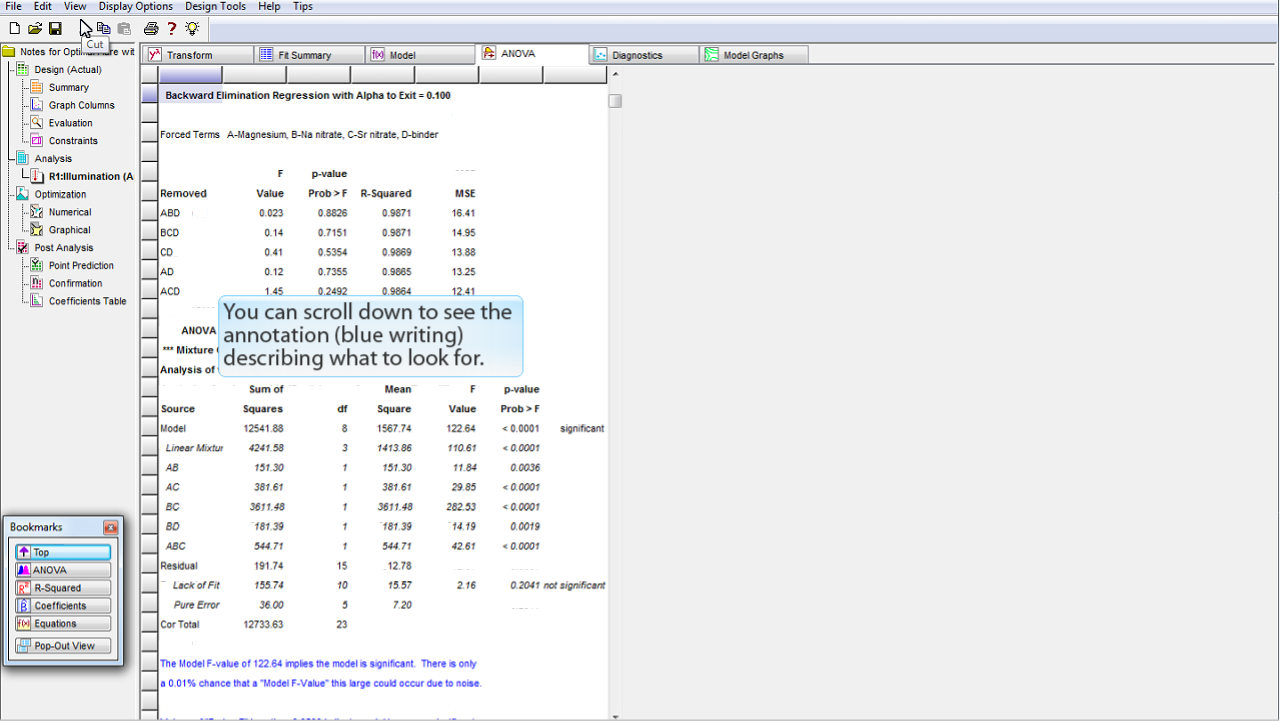The height and width of the screenshot is (721, 1280).
Task: Click the New Design toolbar icon
Action: click(14, 29)
